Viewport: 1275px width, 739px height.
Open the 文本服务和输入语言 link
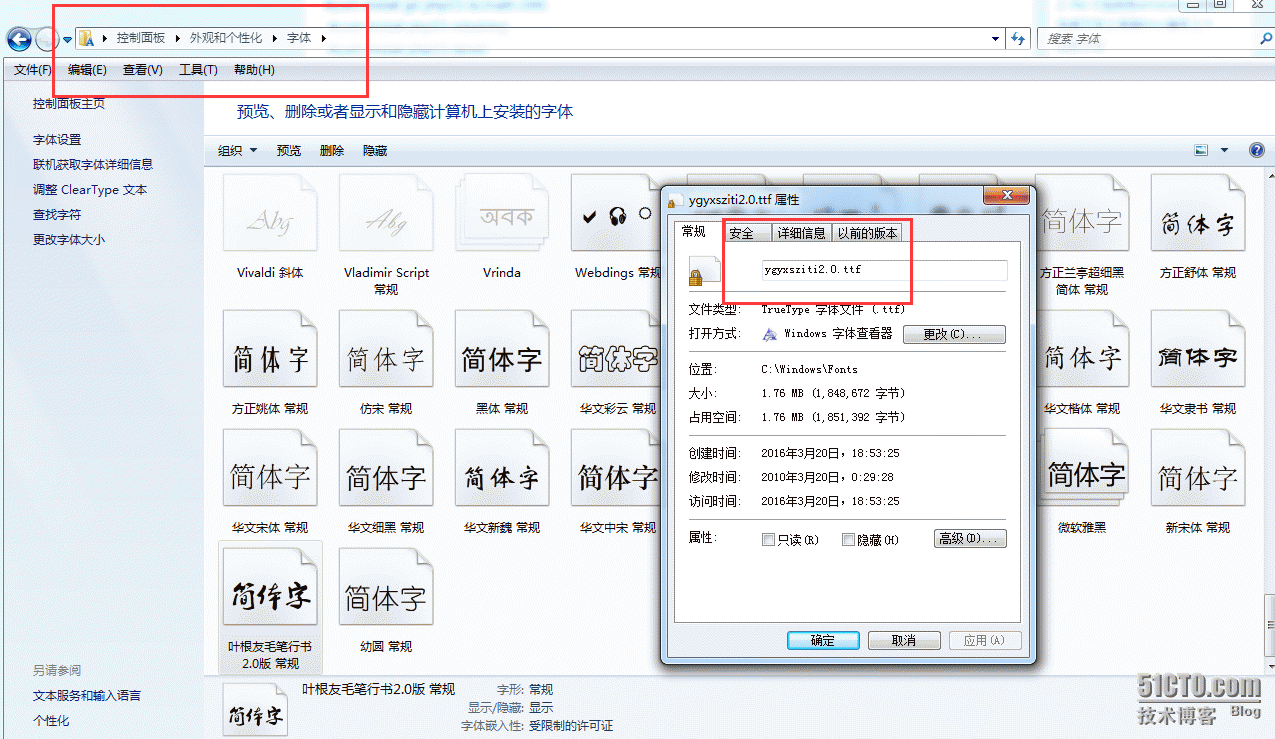click(87, 695)
